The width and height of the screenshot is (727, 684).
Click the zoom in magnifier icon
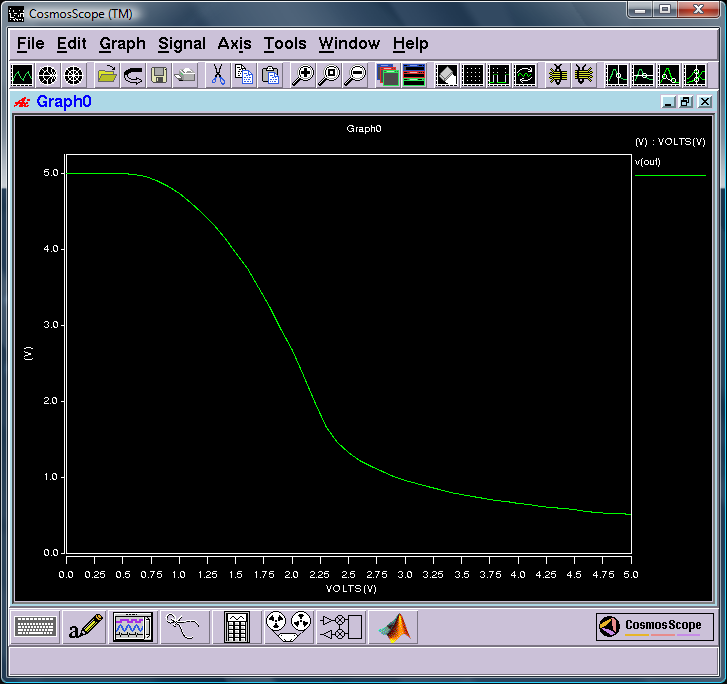pyautogui.click(x=303, y=75)
